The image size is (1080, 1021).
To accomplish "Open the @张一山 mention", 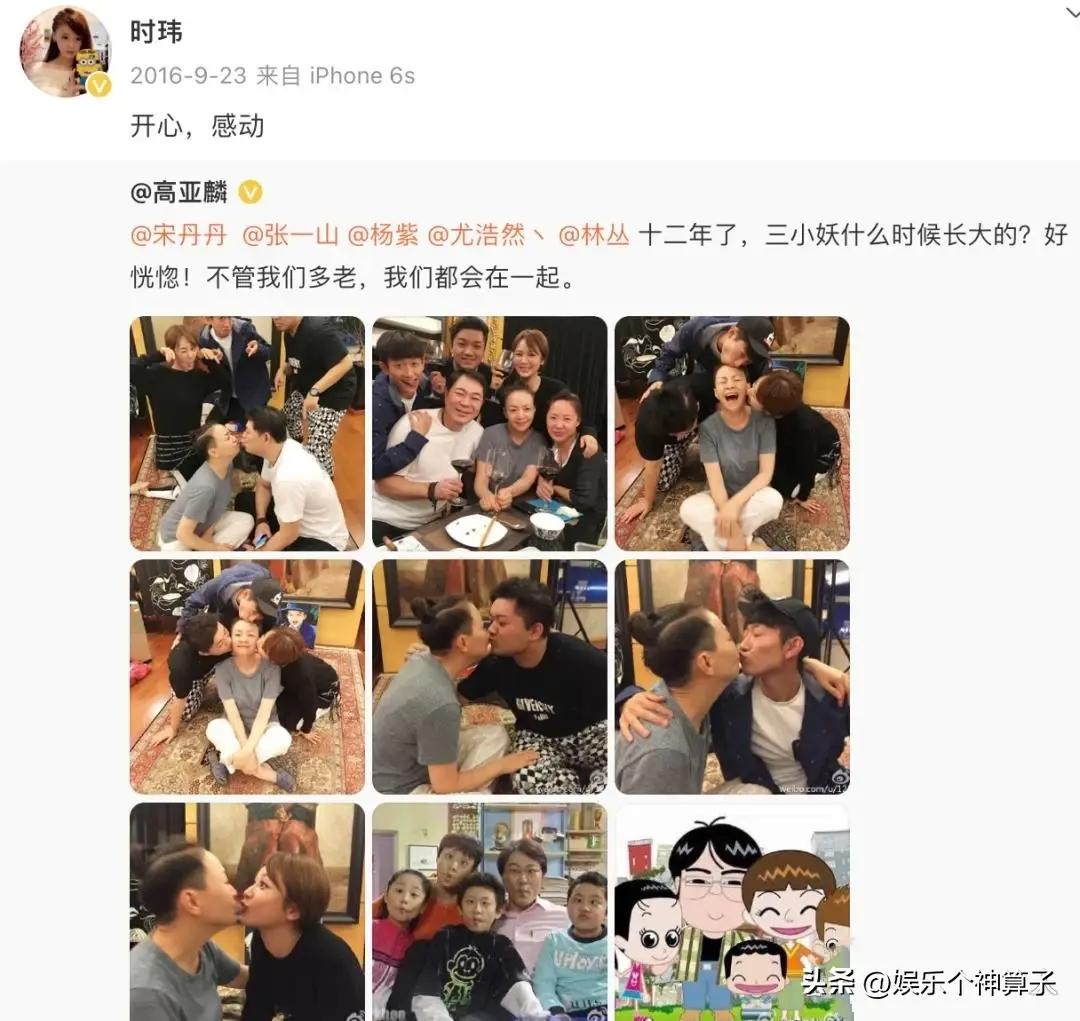I will coord(290,235).
